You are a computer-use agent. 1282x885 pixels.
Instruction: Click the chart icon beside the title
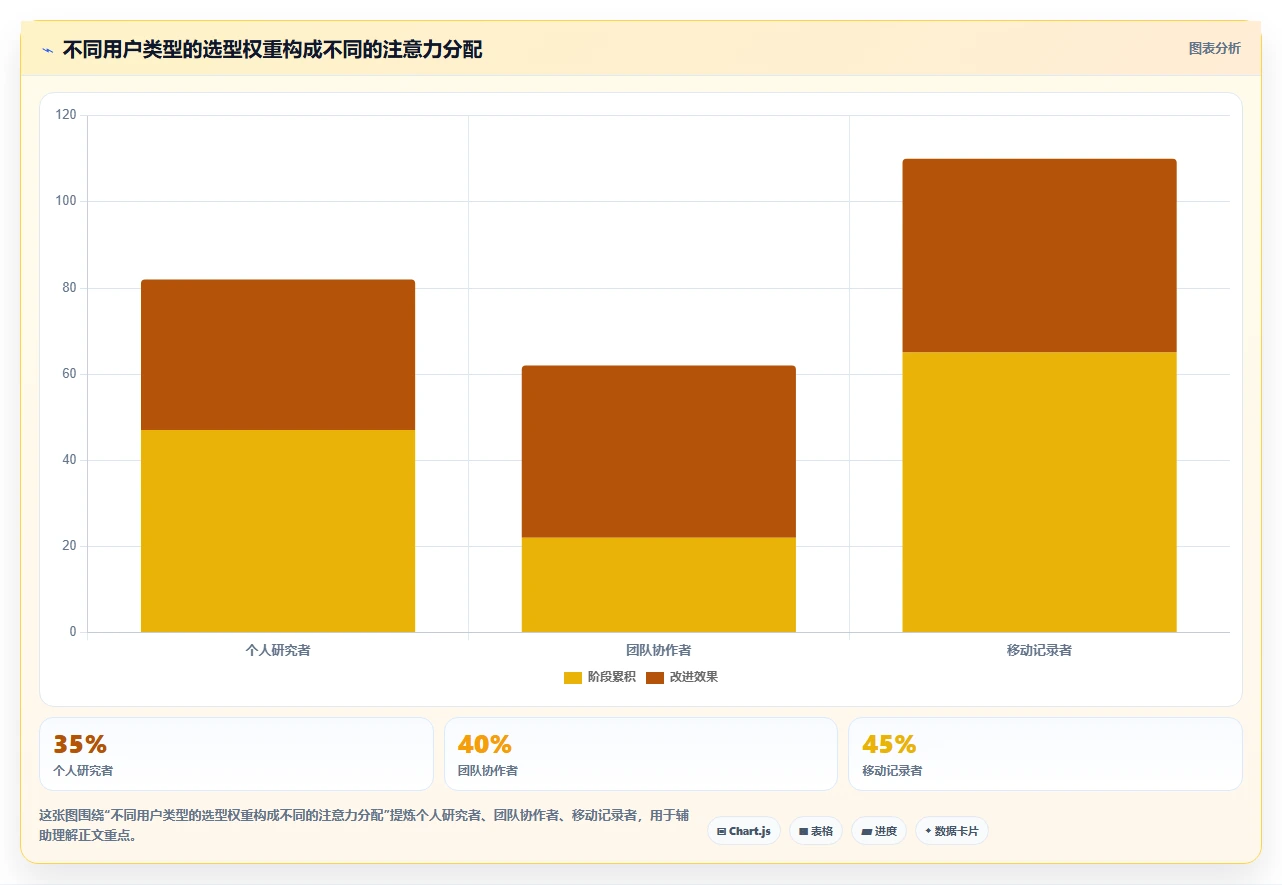47,49
